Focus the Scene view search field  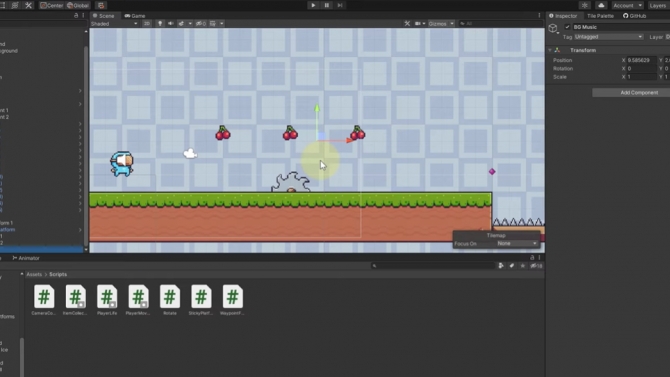click(500, 24)
